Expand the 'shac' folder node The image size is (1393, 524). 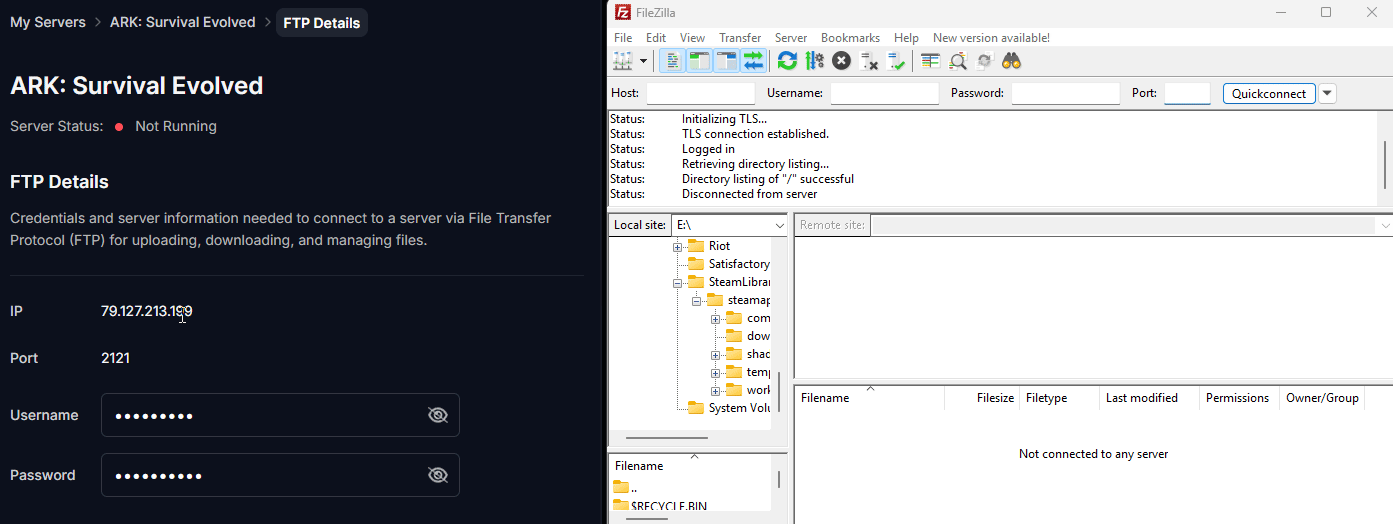pos(715,354)
